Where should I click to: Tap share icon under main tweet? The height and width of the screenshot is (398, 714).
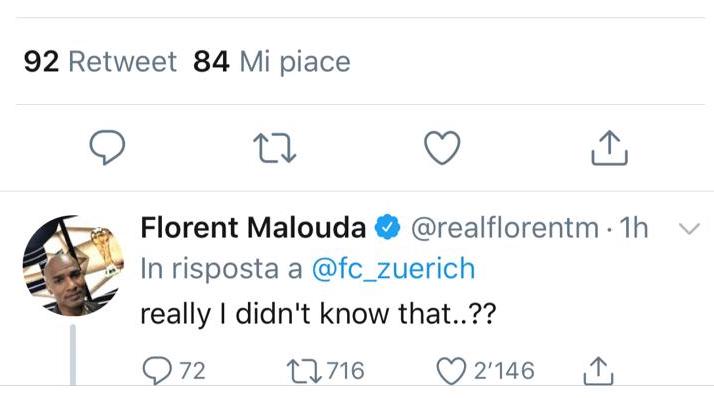609,147
